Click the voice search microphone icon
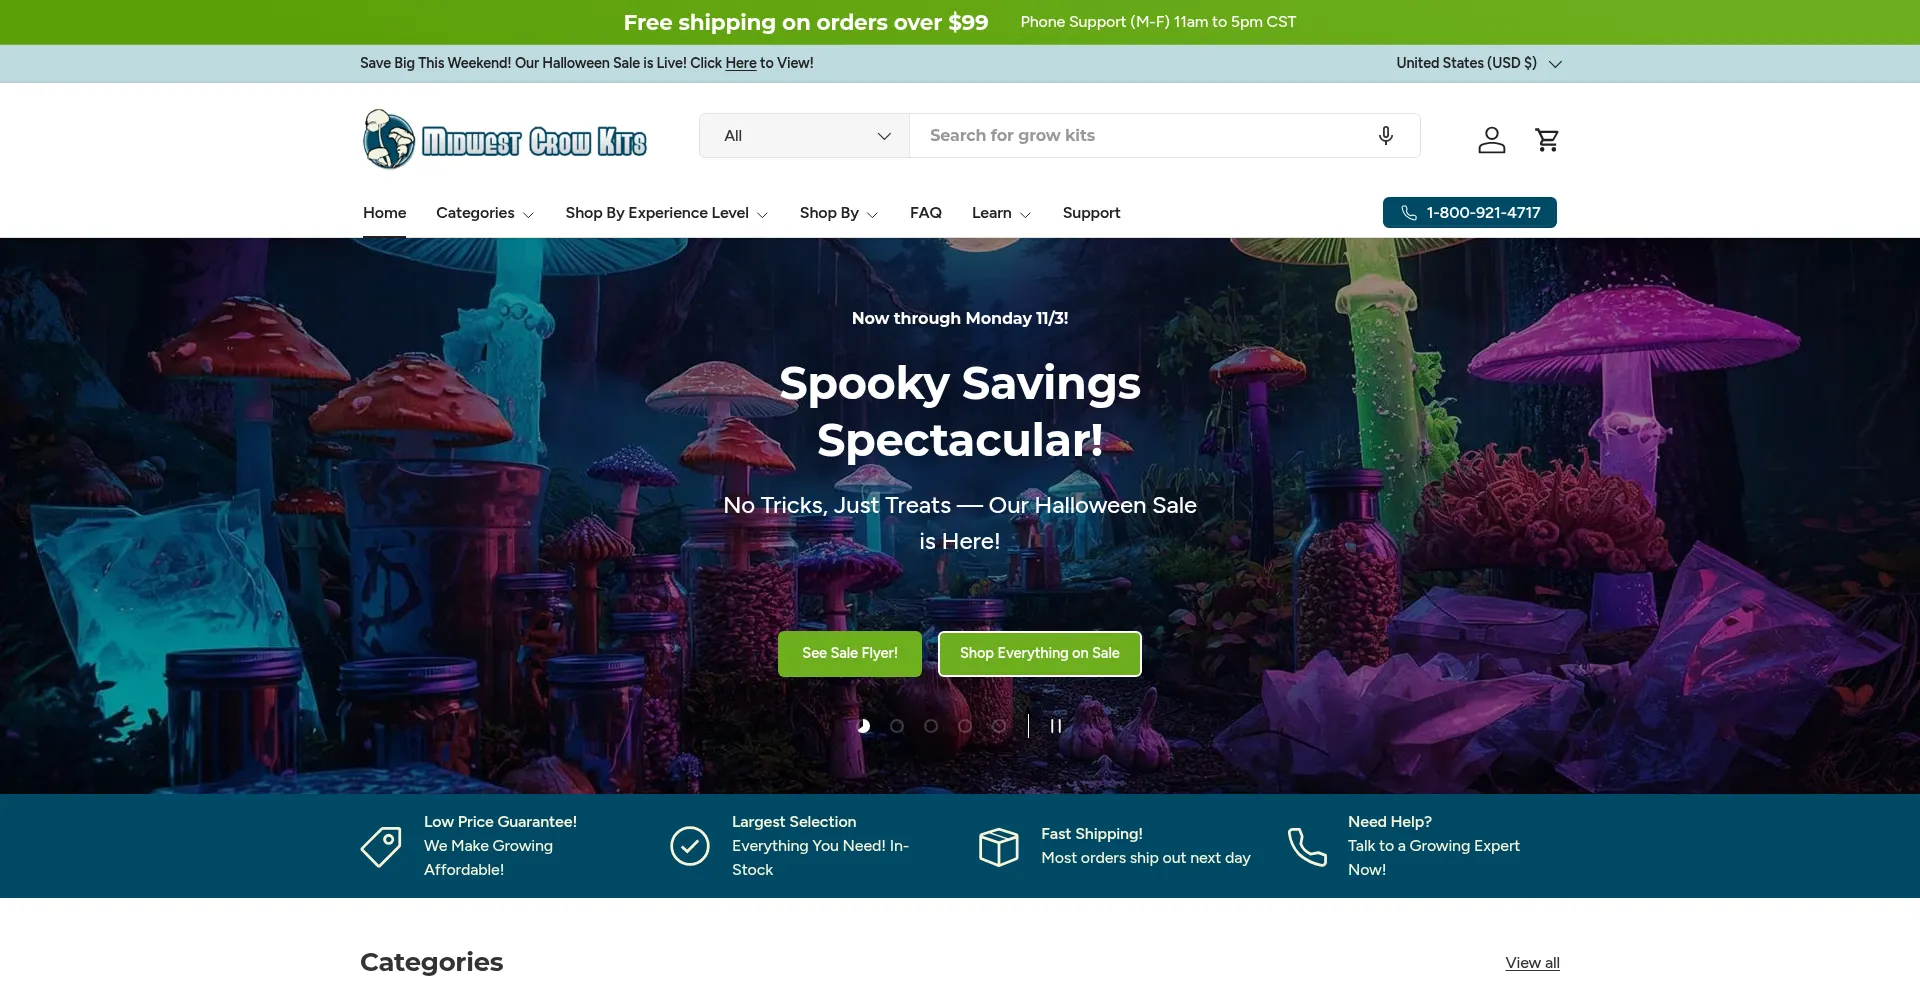Screen dimensions: 1920x993 [1386, 136]
